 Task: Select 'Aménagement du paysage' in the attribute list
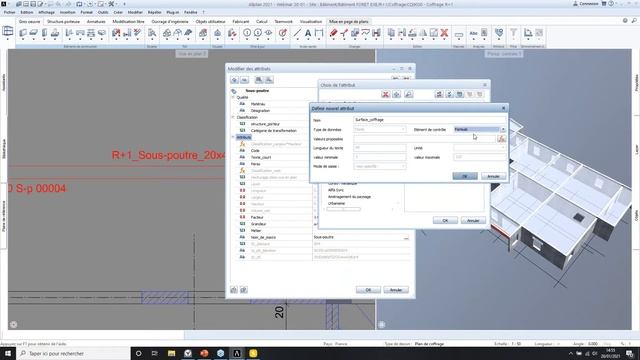click(349, 197)
